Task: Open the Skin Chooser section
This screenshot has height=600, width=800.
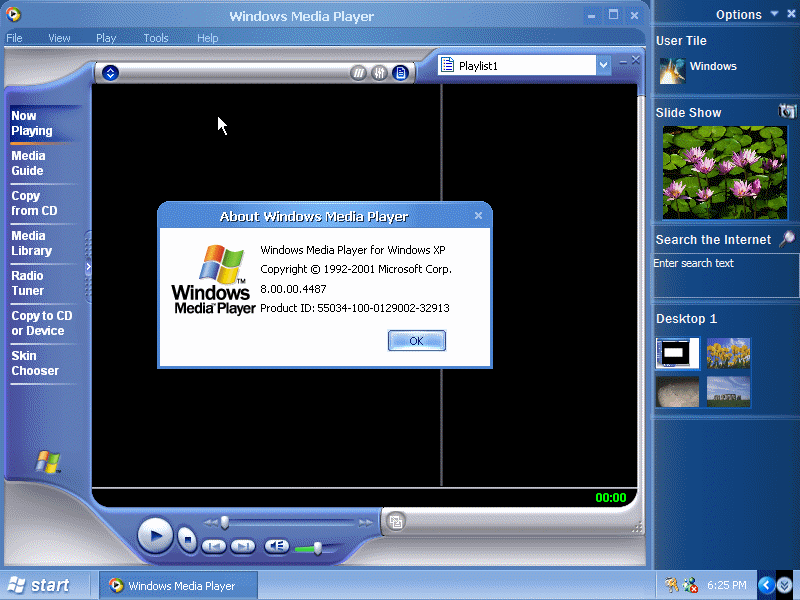Action: click(x=35, y=363)
